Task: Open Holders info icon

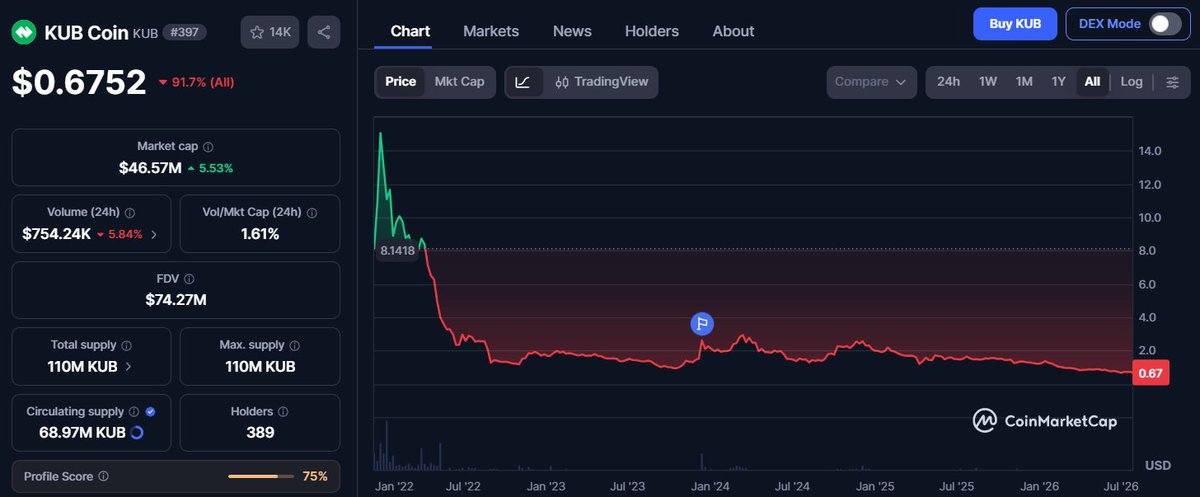Action: tap(283, 411)
